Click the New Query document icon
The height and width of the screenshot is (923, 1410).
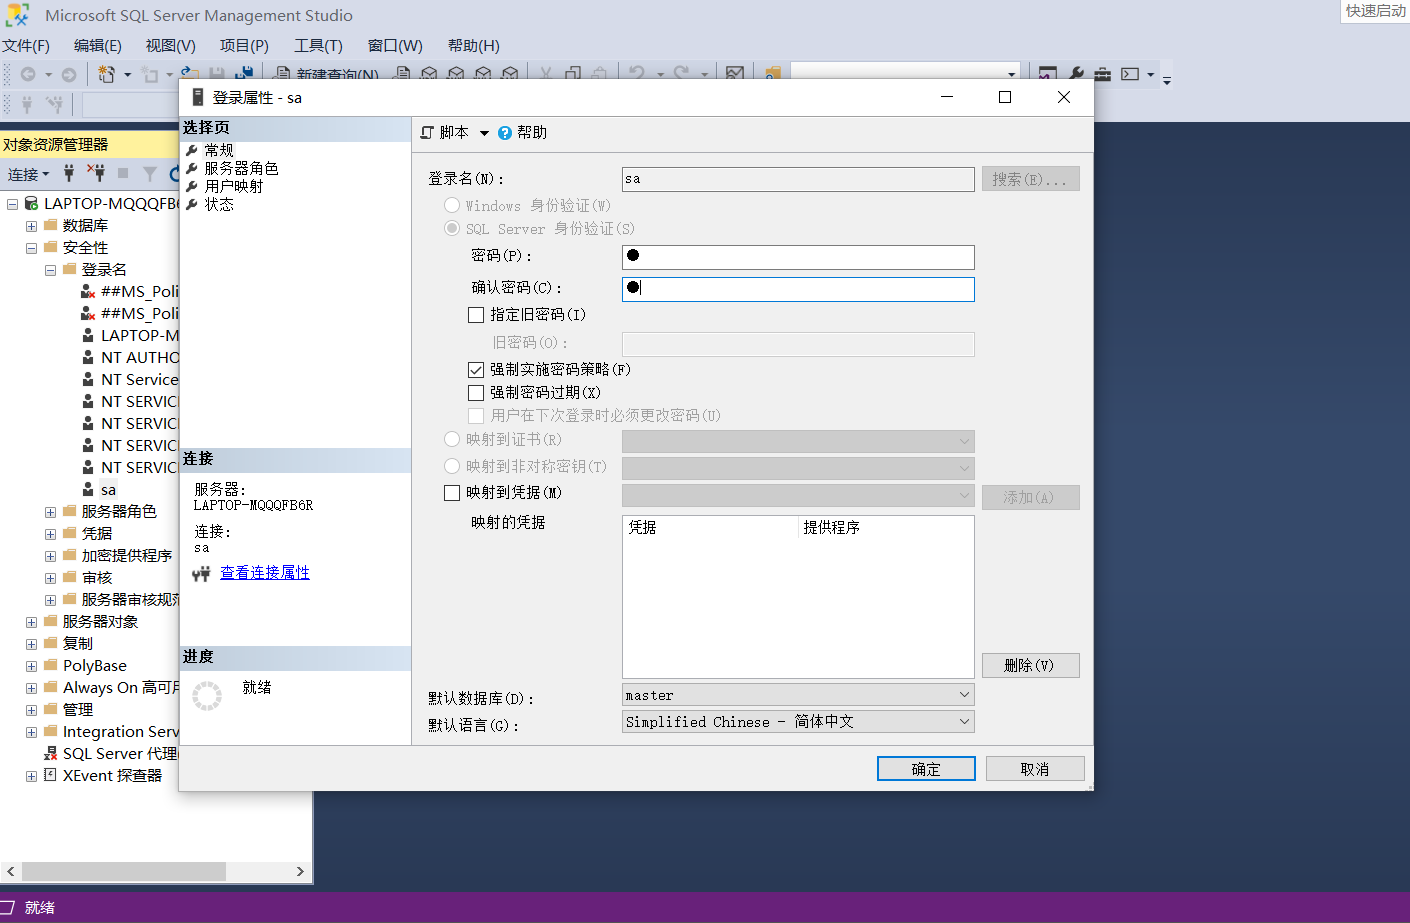click(283, 75)
